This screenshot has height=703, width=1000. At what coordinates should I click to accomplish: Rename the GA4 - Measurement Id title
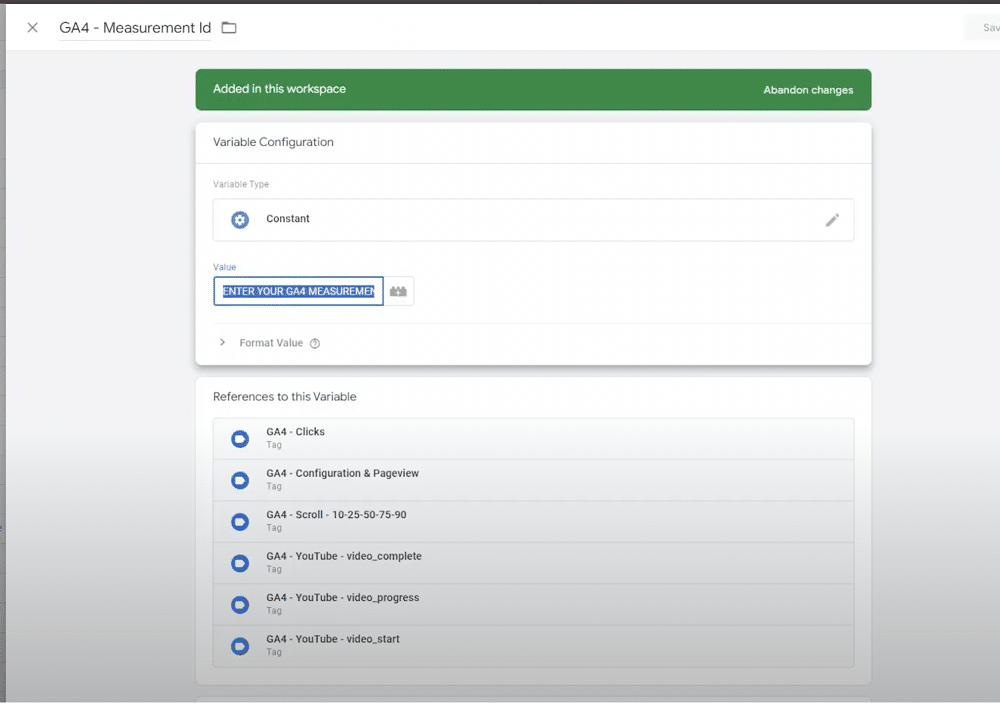pyautogui.click(x=134, y=28)
